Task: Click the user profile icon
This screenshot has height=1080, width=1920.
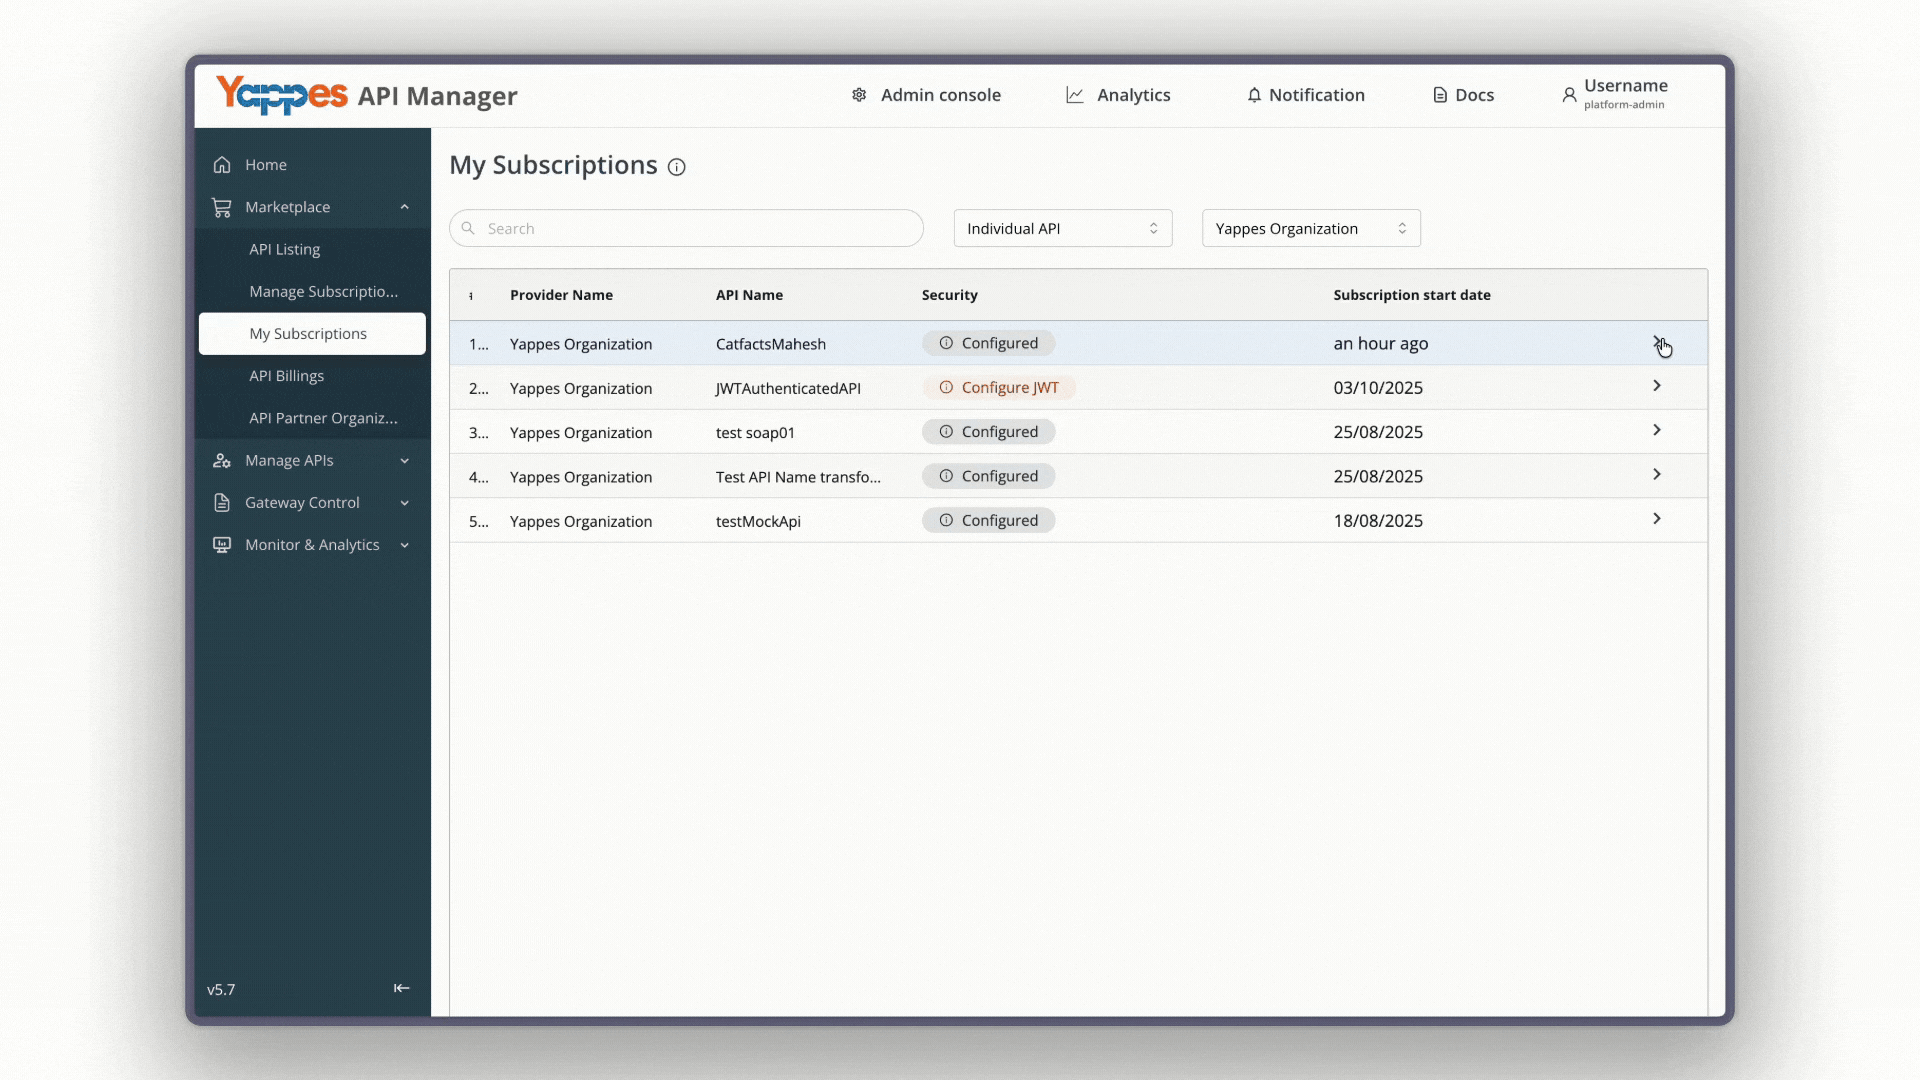Action: click(x=1569, y=95)
